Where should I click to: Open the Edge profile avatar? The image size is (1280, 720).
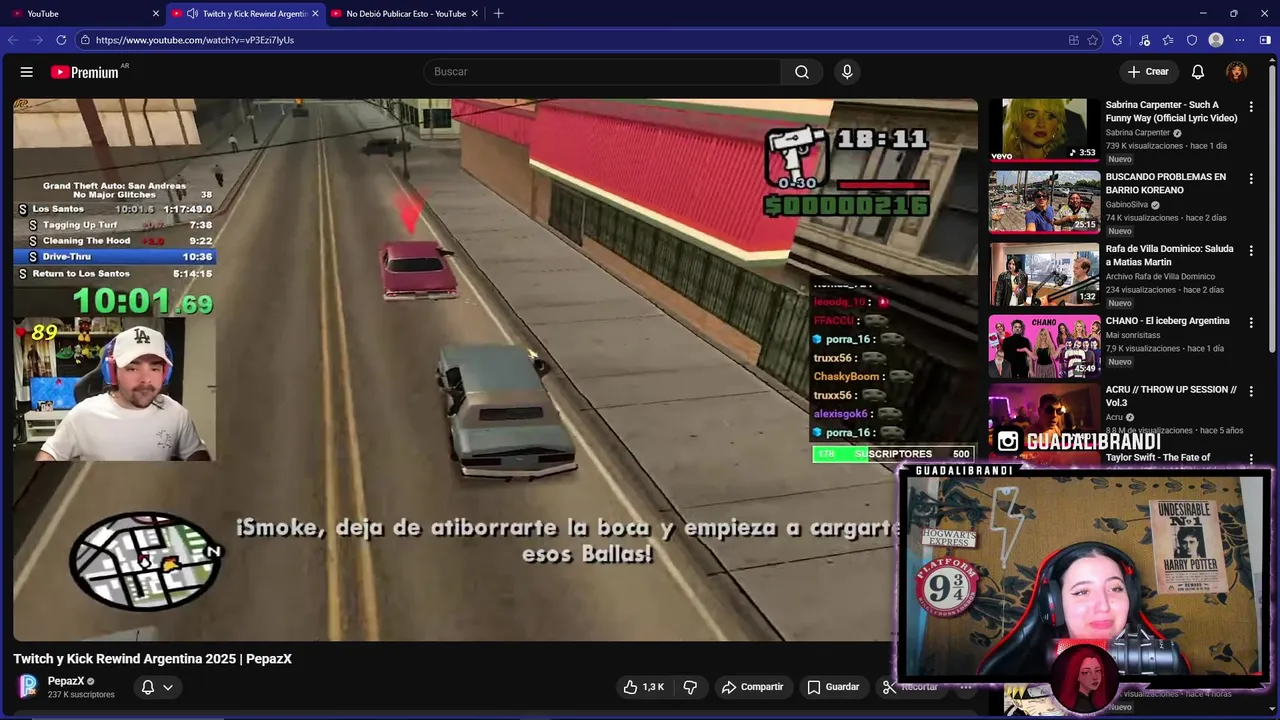coord(1216,40)
